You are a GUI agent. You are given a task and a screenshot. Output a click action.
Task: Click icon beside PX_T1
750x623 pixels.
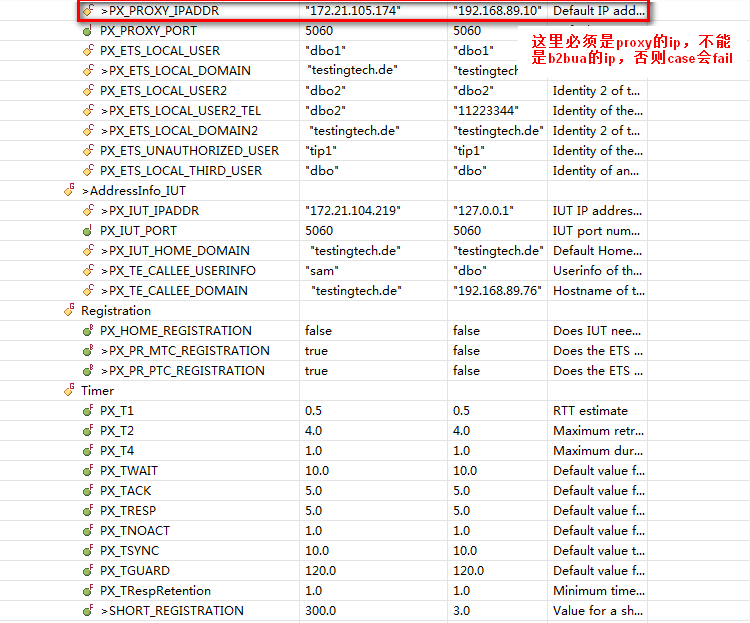[x=88, y=411]
